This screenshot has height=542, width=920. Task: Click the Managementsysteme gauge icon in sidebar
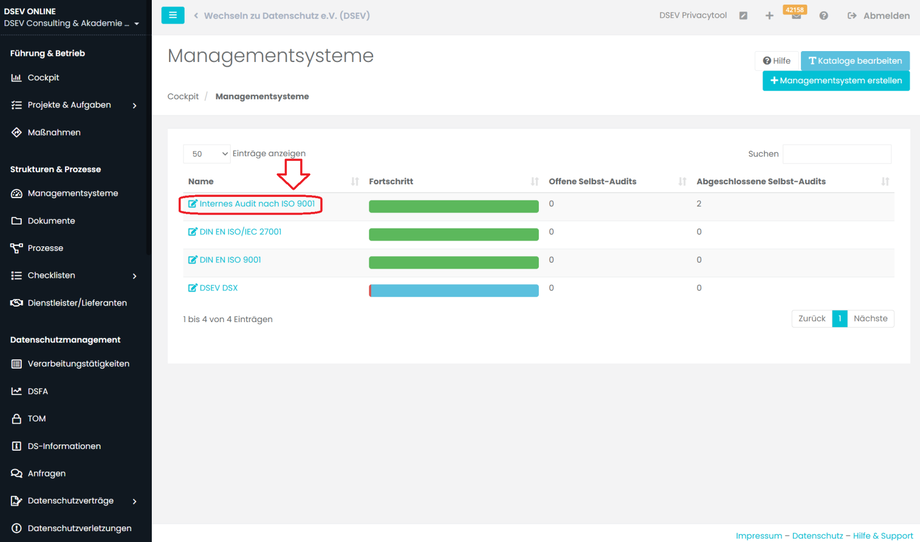pos(16,193)
